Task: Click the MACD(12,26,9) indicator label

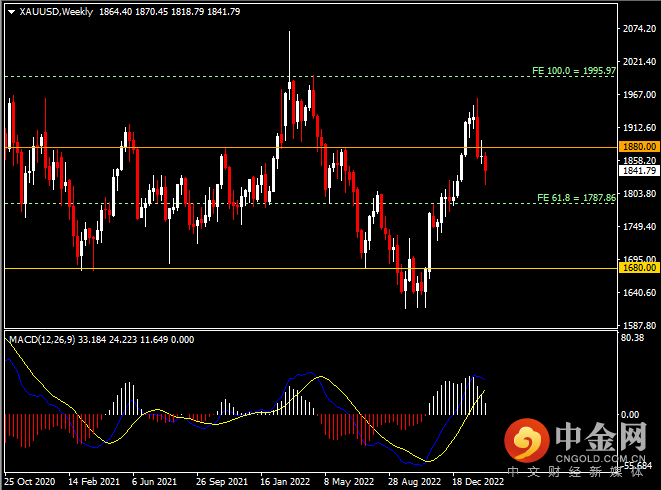Action: (x=44, y=340)
